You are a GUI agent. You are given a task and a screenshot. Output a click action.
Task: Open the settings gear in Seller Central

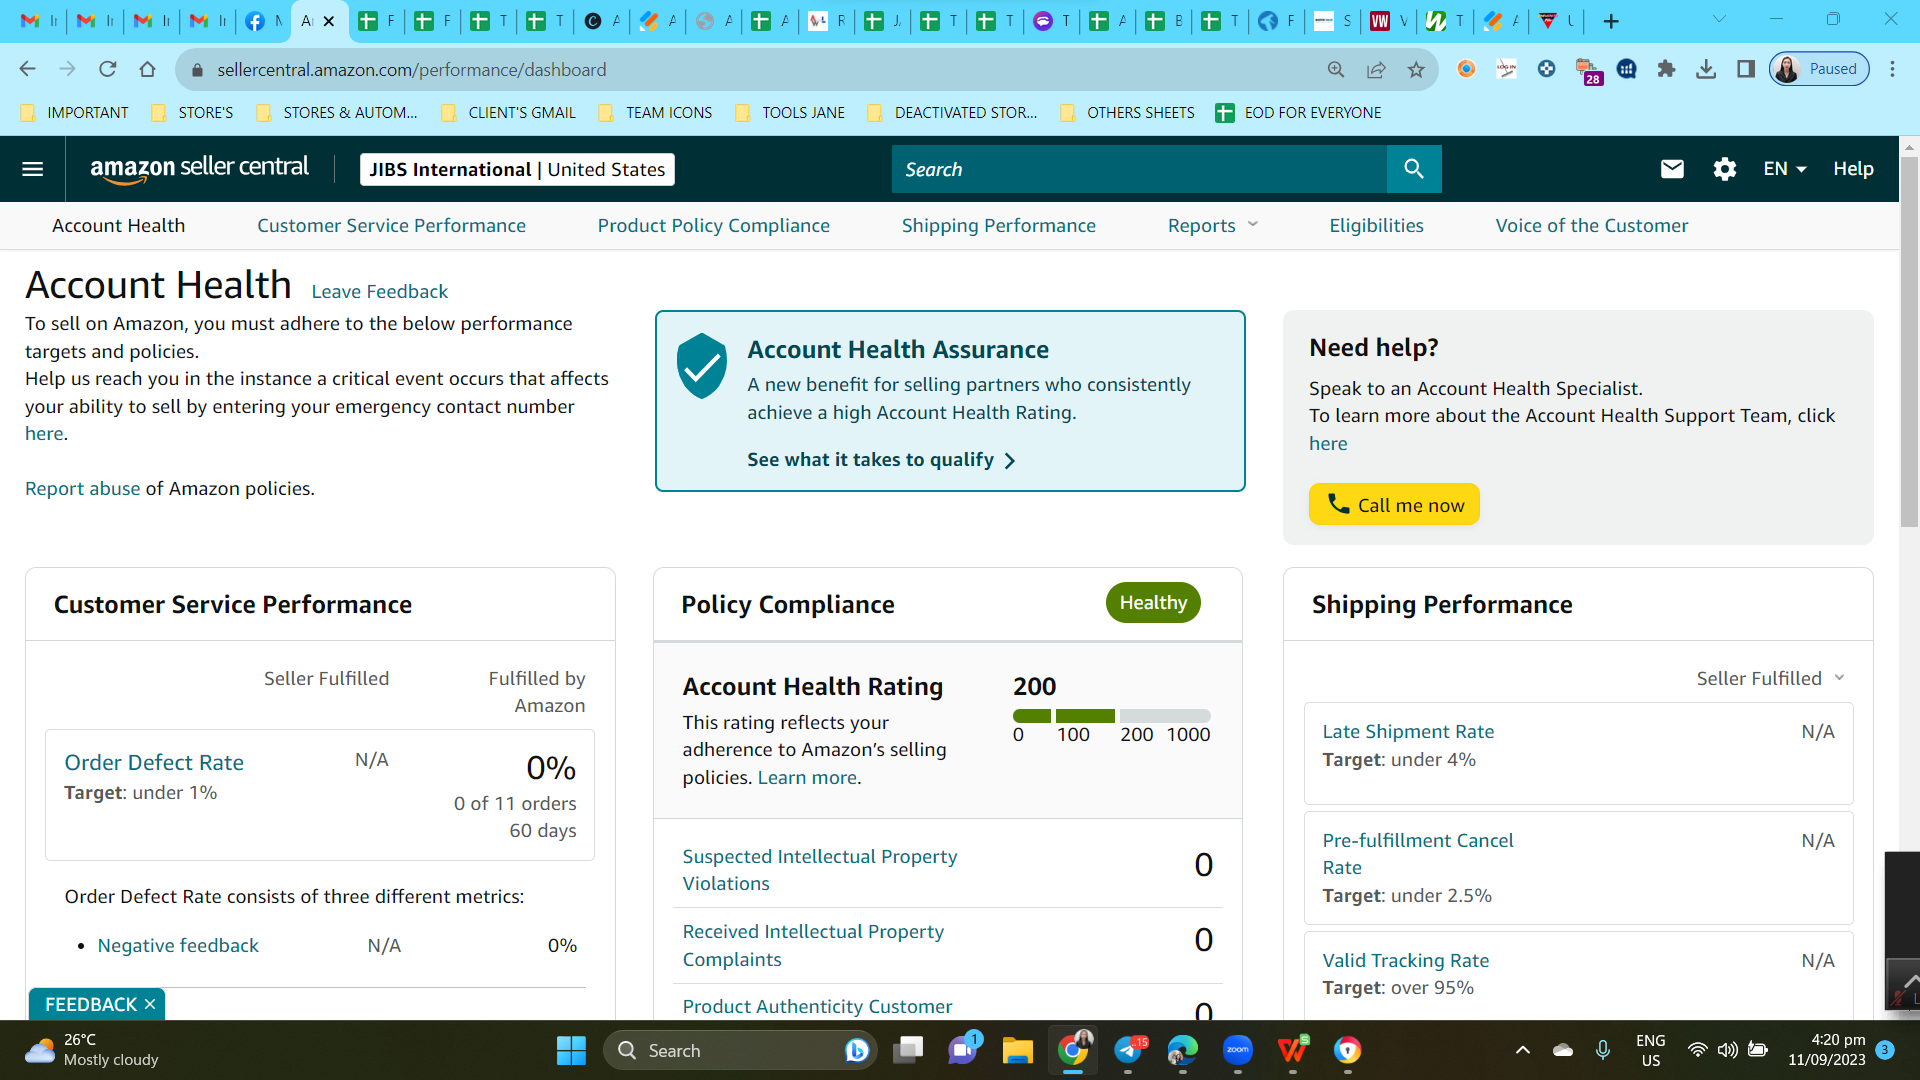pos(1725,169)
